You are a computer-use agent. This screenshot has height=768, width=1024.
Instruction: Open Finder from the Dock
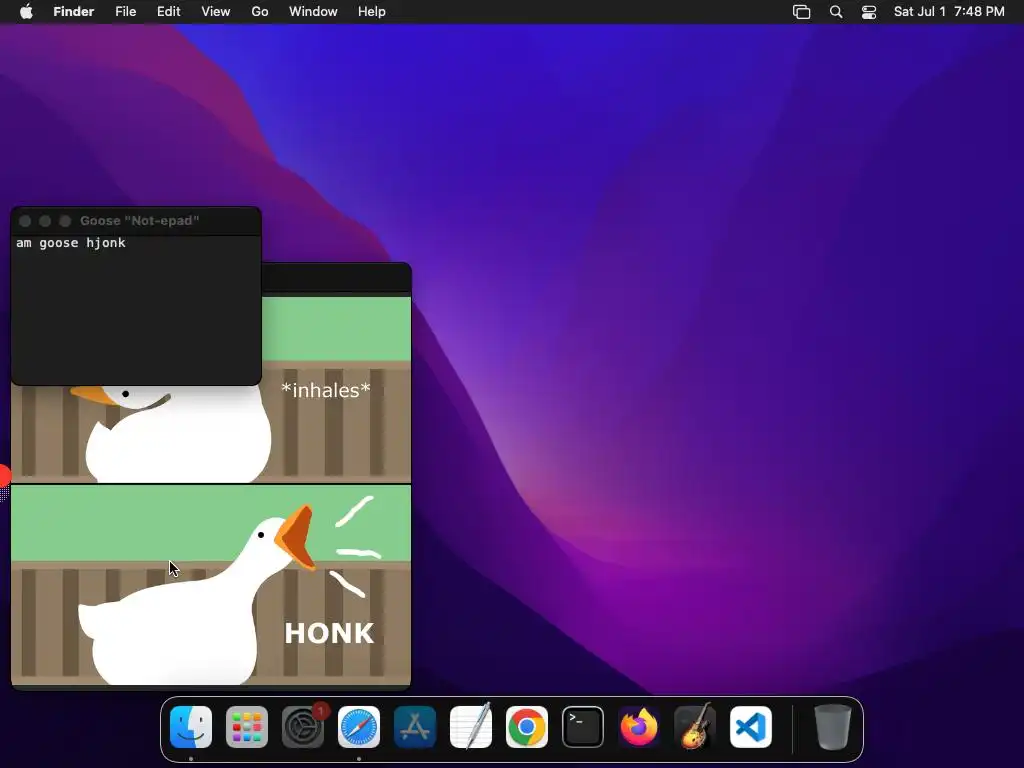pos(191,727)
